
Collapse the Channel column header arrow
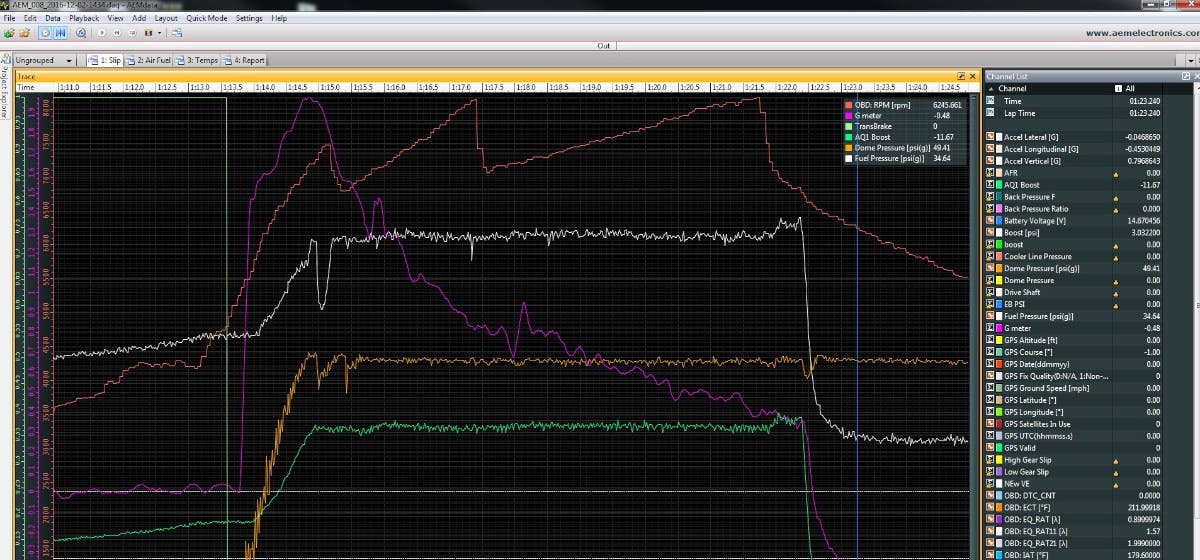pos(991,89)
